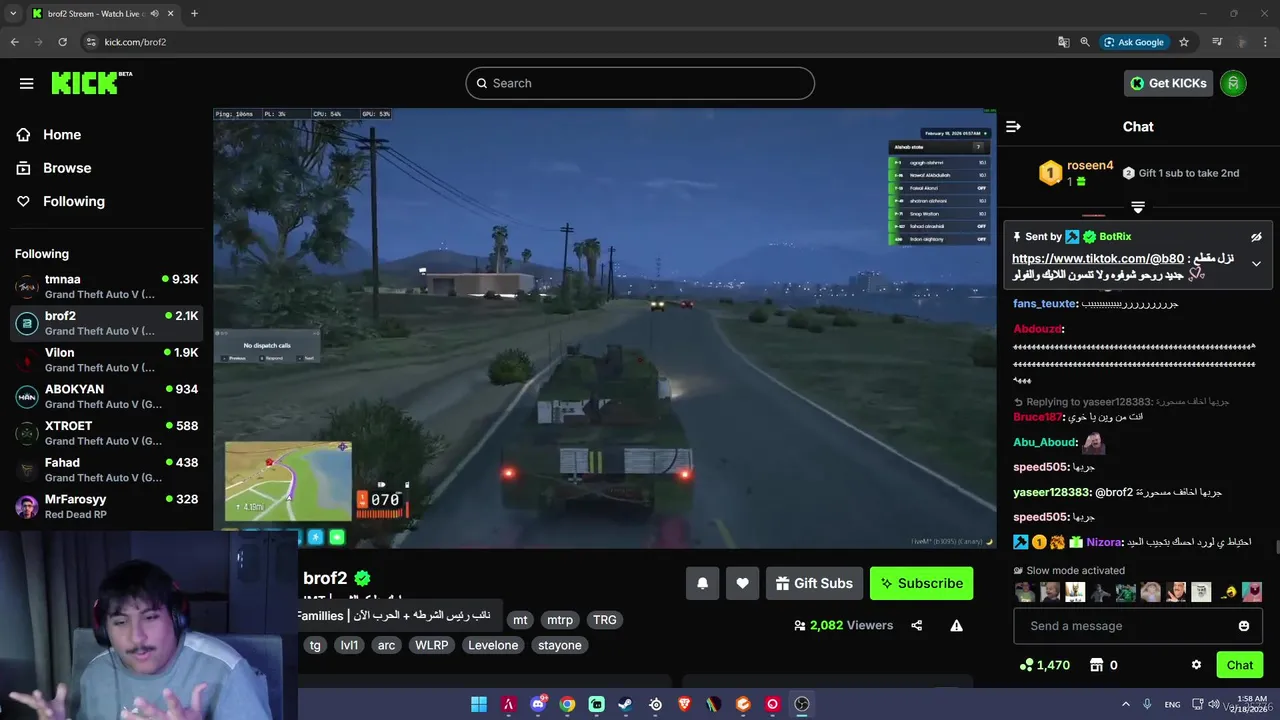The height and width of the screenshot is (720, 1280).
Task: Click Get KICKs button
Action: (x=1168, y=83)
